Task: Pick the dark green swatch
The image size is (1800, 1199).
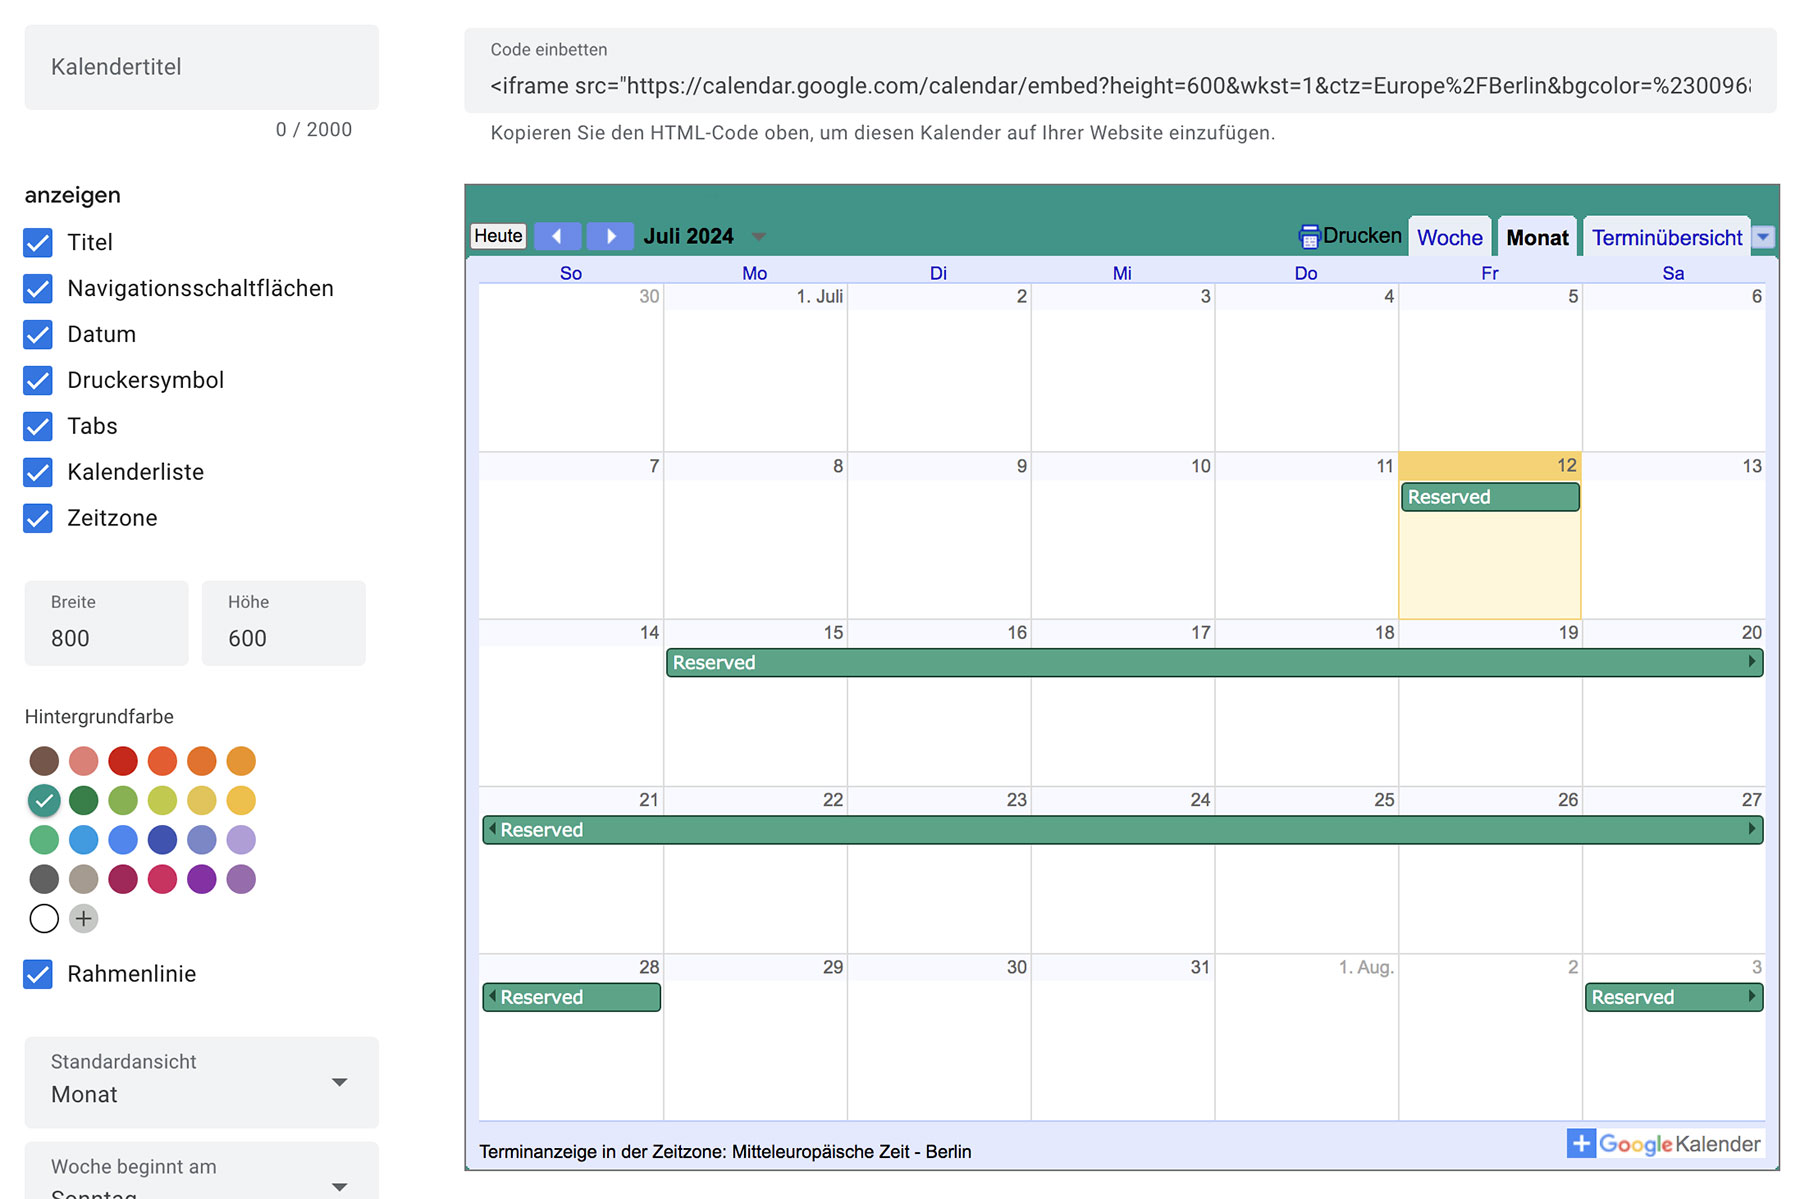Action: (84, 800)
